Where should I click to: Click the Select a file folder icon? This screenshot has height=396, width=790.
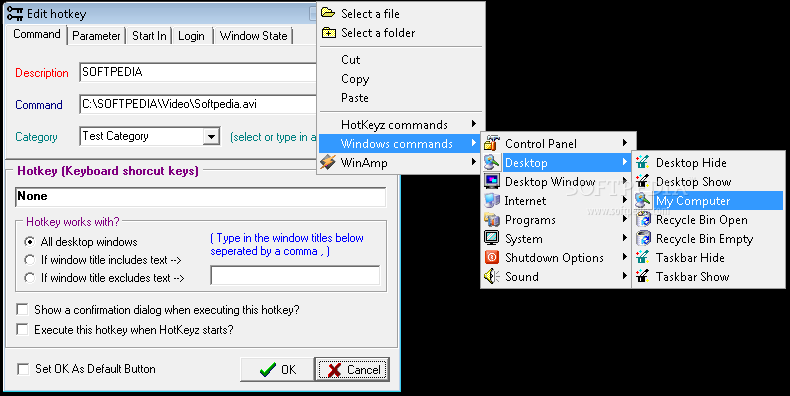(x=328, y=13)
